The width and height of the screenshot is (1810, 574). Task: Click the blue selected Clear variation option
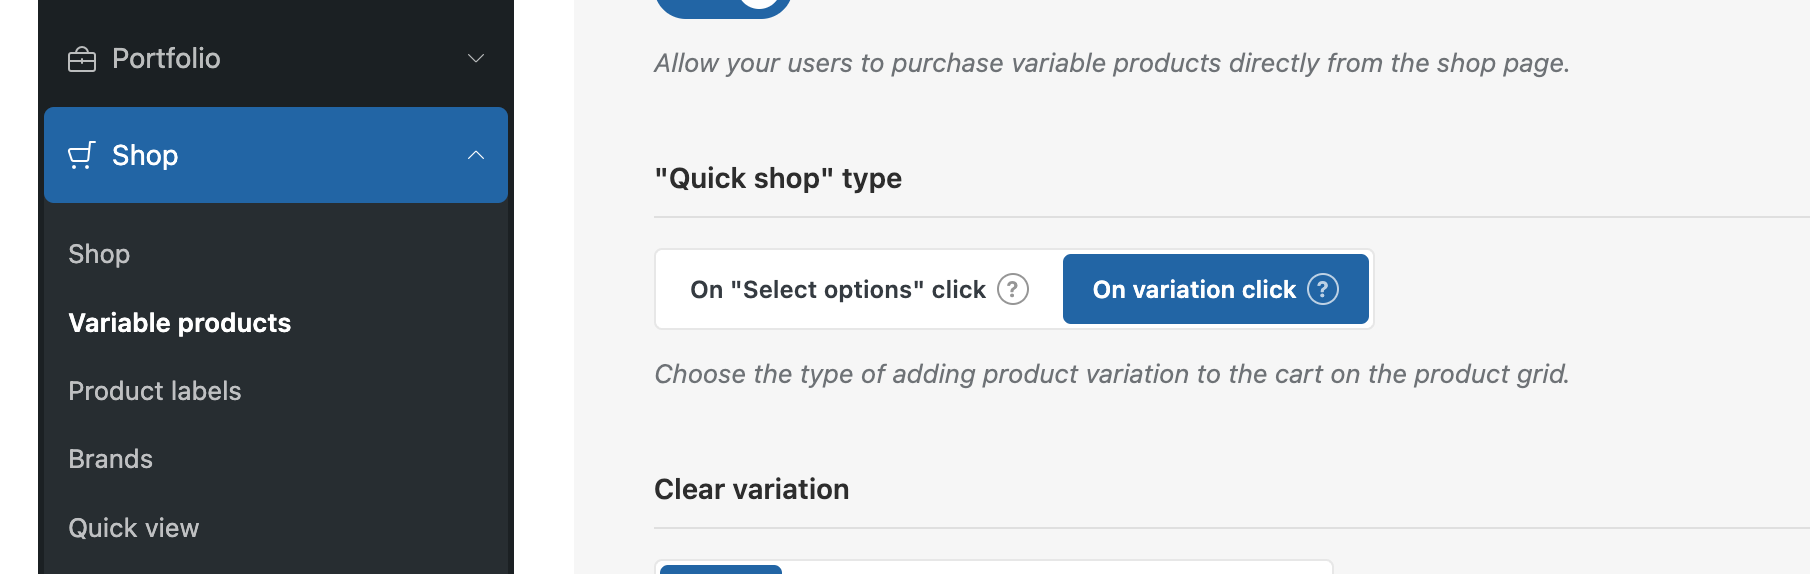pos(721,569)
